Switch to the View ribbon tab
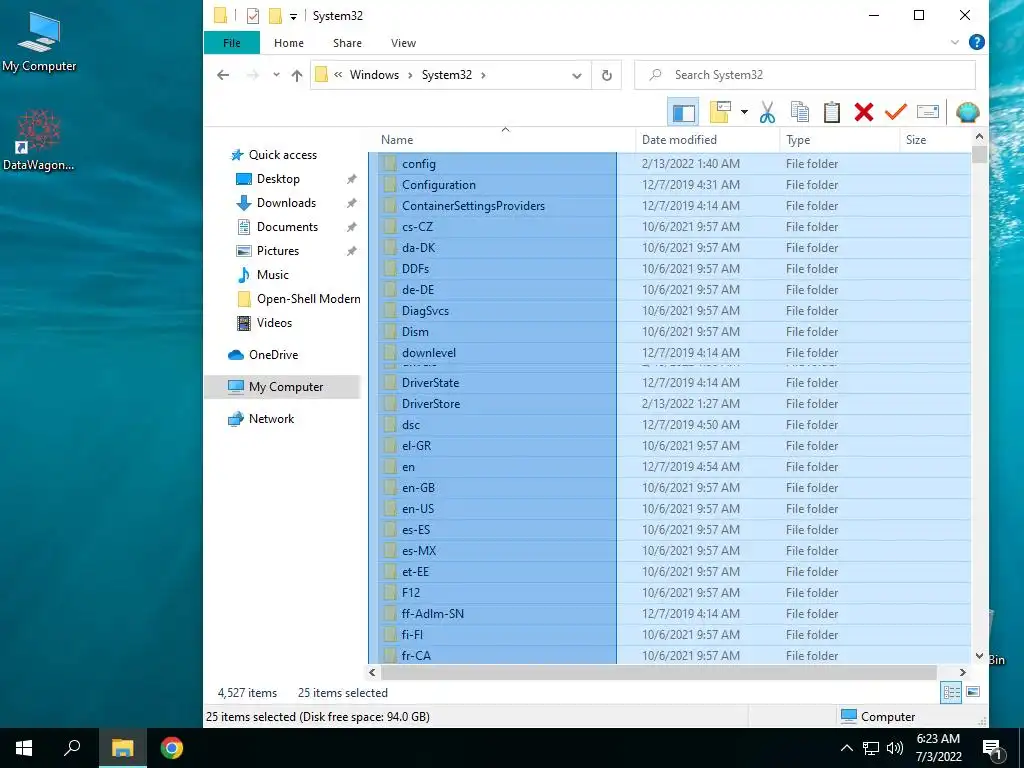The height and width of the screenshot is (768, 1024). coord(403,42)
